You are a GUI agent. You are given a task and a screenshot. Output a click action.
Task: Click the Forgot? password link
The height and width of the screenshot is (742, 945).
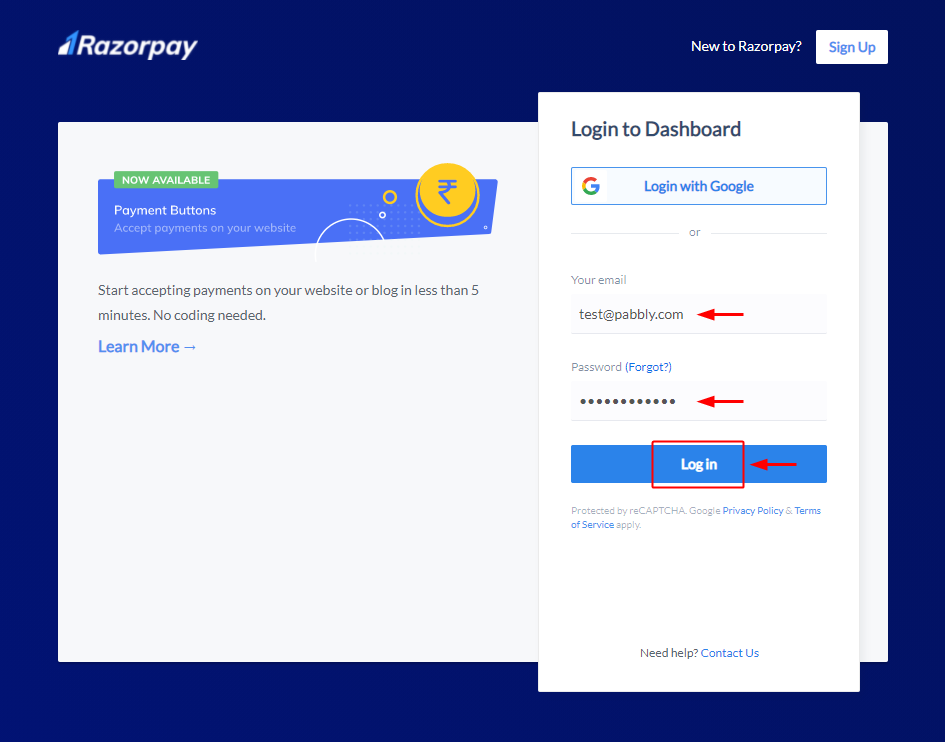pos(648,366)
